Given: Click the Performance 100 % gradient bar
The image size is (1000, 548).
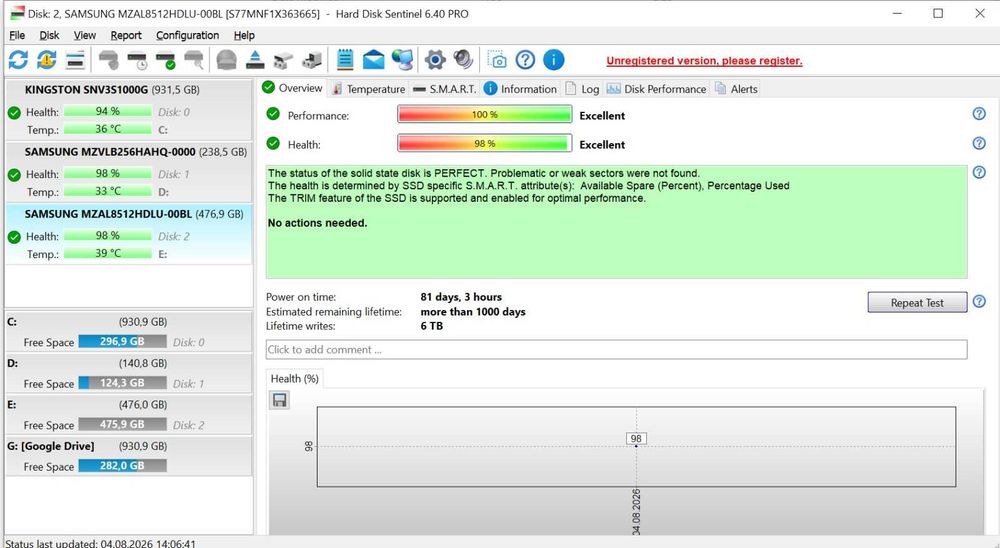Looking at the screenshot, I should (x=485, y=115).
